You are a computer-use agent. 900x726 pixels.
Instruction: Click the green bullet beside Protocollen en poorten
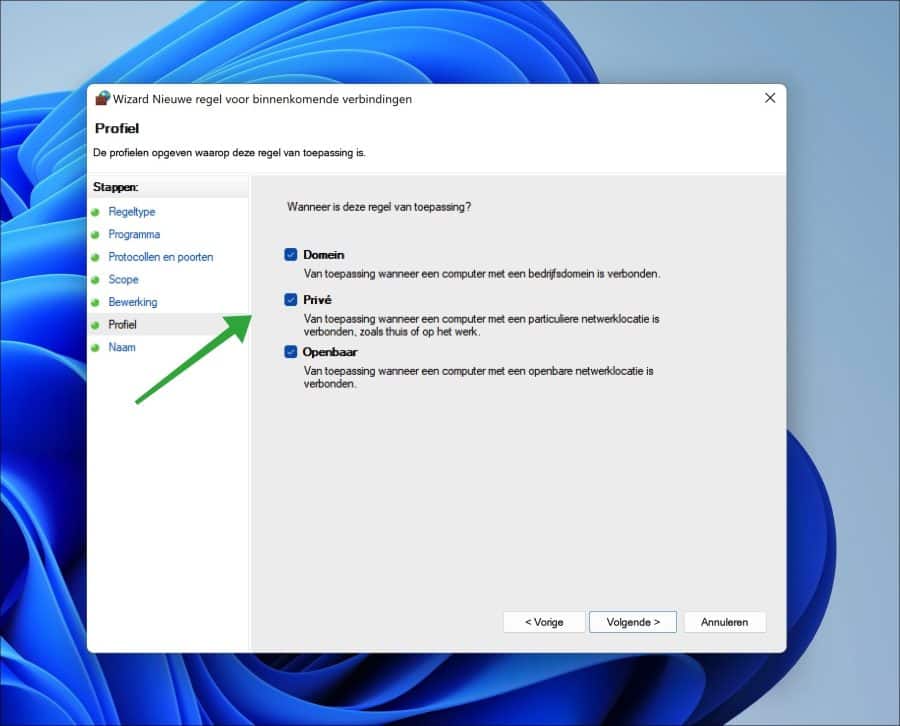tap(95, 258)
